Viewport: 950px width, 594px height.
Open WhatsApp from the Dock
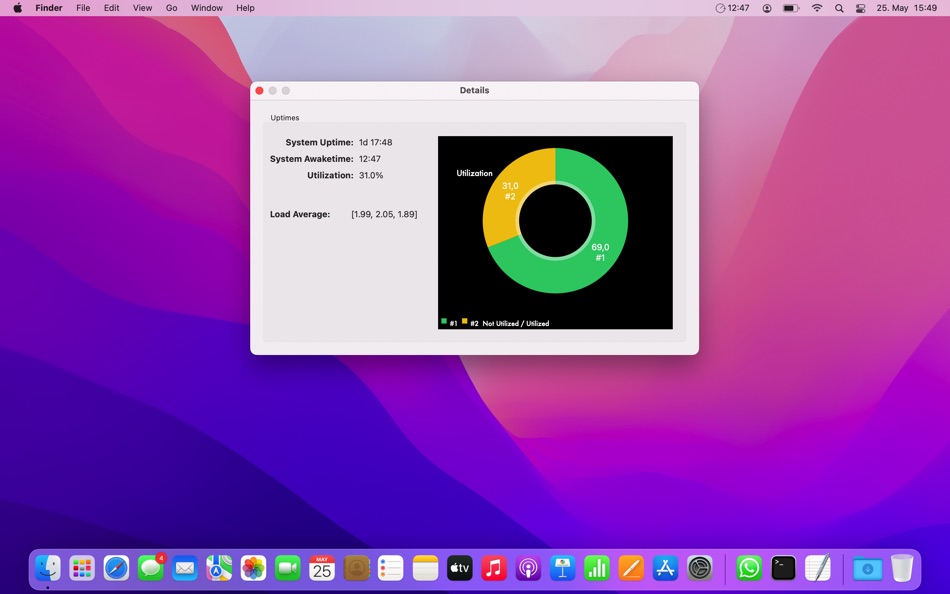point(748,568)
